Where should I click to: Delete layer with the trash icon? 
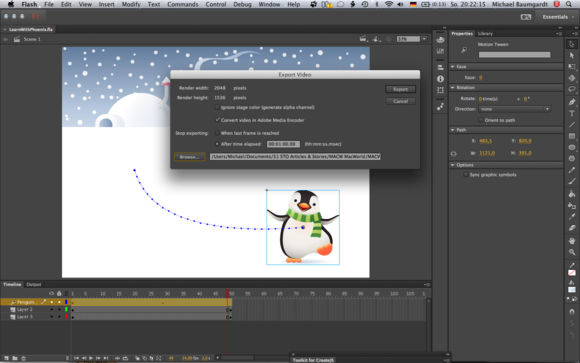coord(24,358)
